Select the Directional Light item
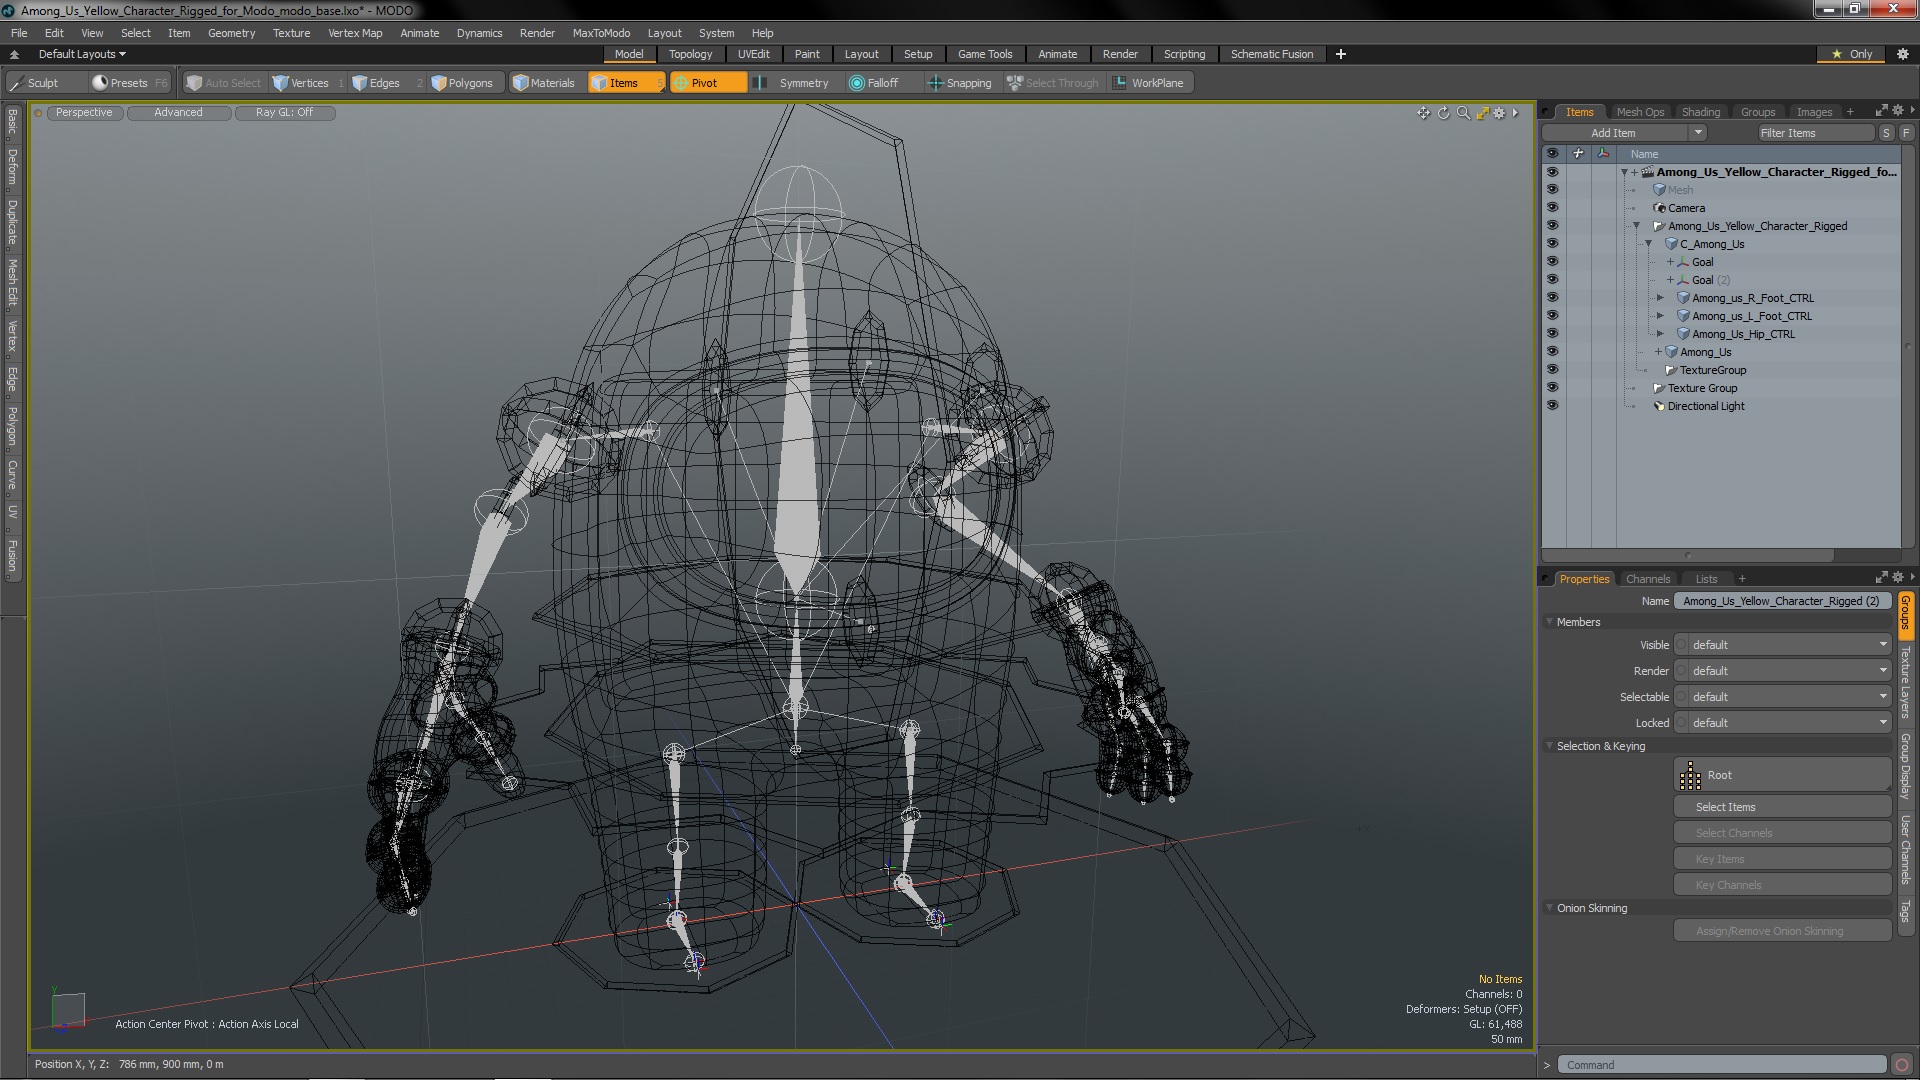 [1705, 406]
